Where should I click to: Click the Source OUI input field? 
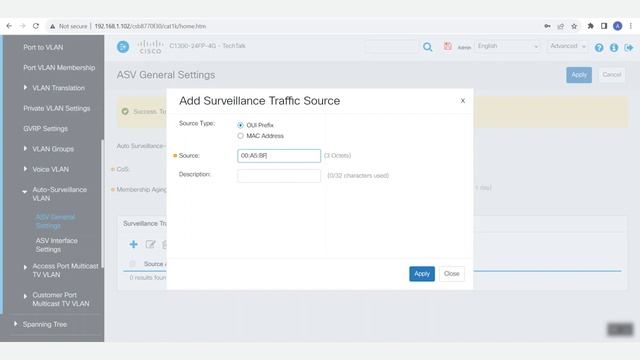tap(279, 156)
